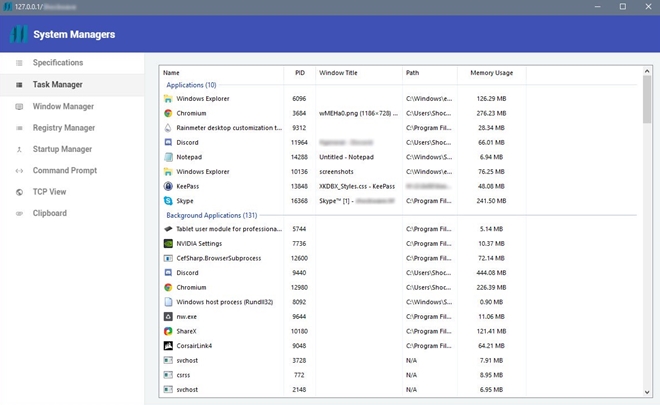
Task: Open the Specifications sidebar item
Action: tap(72, 63)
